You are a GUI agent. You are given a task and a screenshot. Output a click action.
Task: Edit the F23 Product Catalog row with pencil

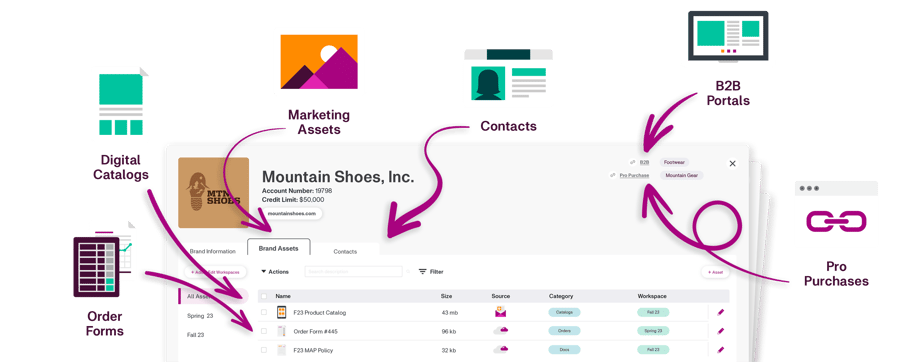click(x=721, y=312)
